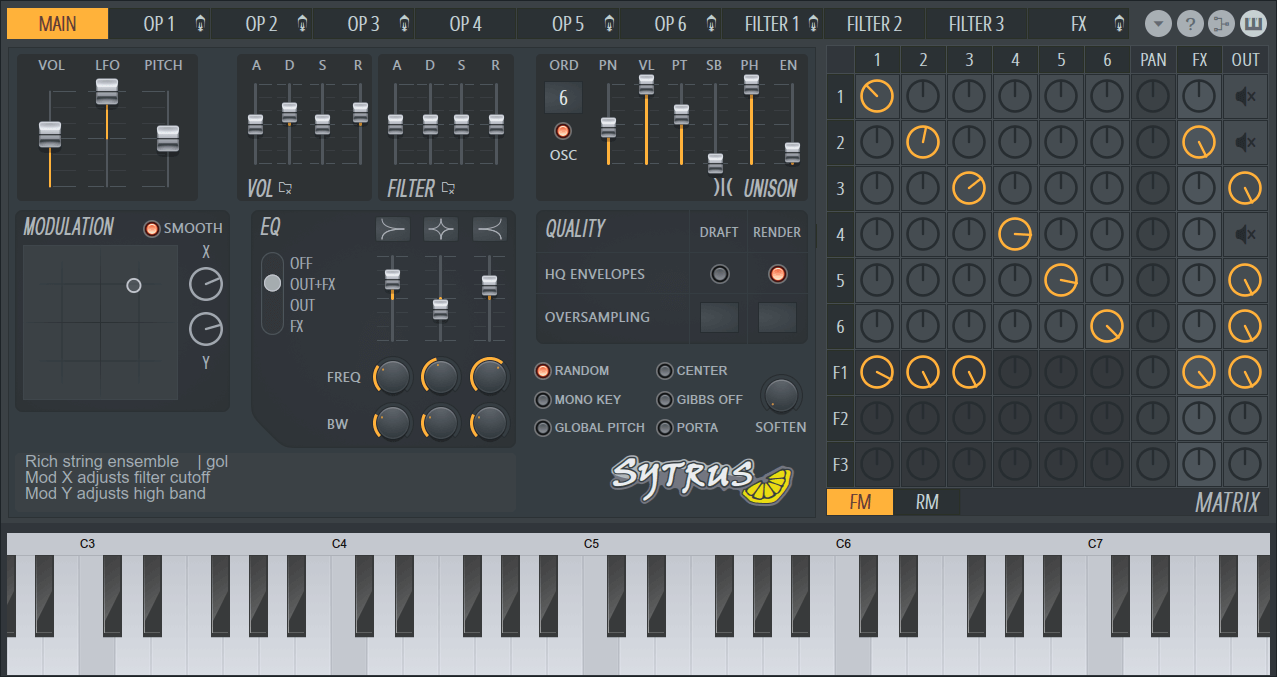Click the first FREQ knob in EQ
Viewport: 1277px width, 677px height.
391,377
